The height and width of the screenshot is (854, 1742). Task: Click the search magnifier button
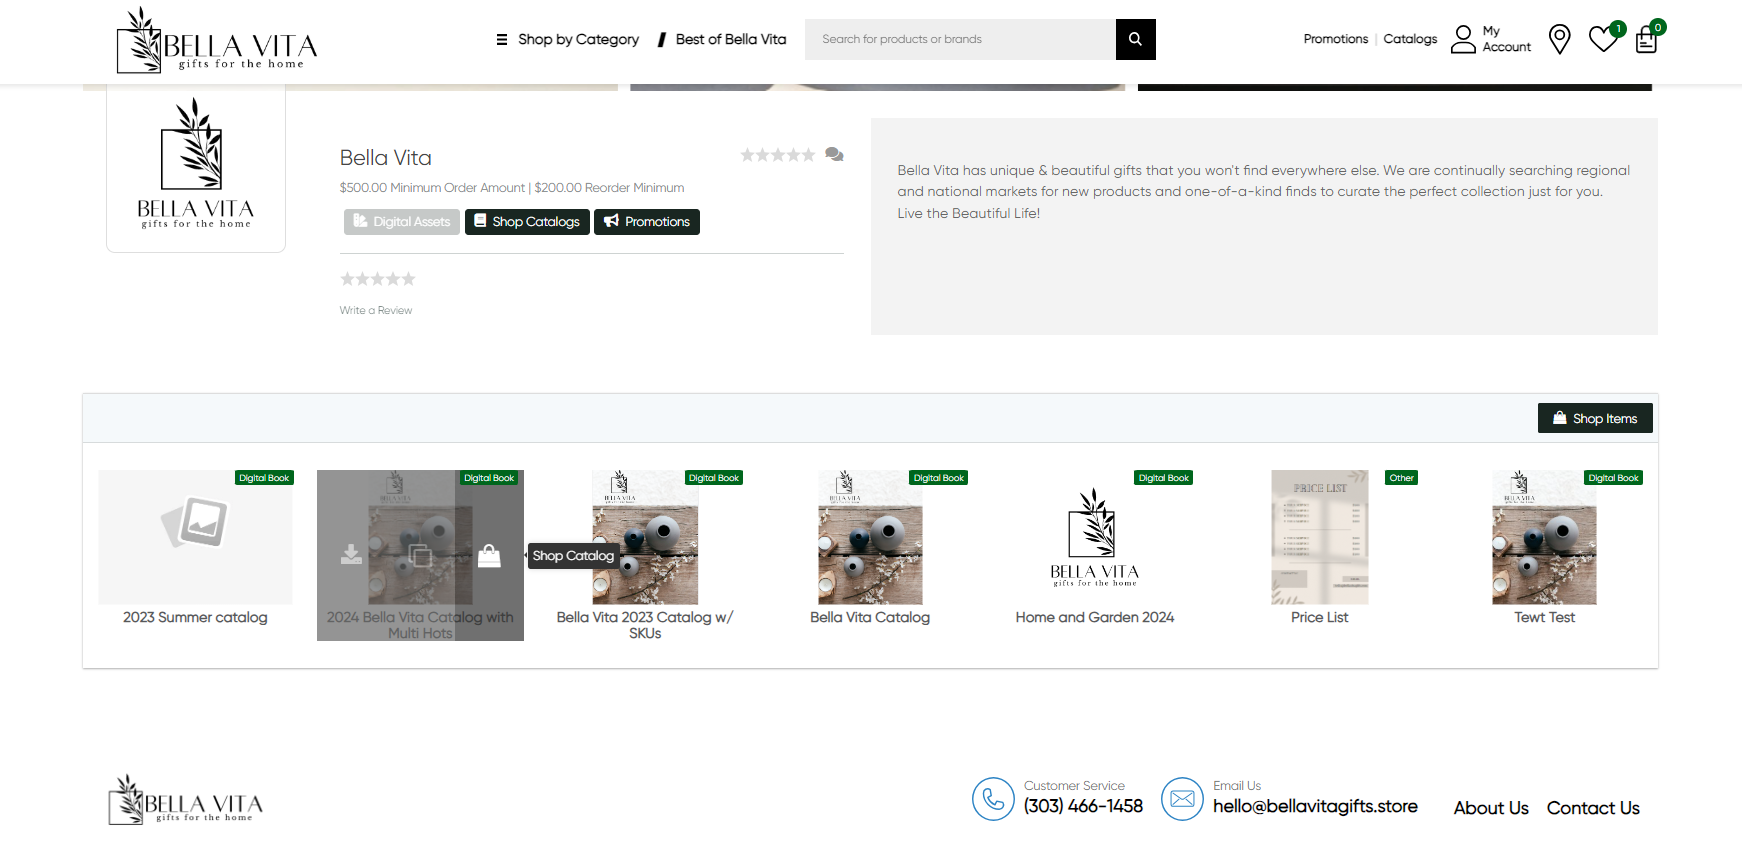pos(1135,39)
